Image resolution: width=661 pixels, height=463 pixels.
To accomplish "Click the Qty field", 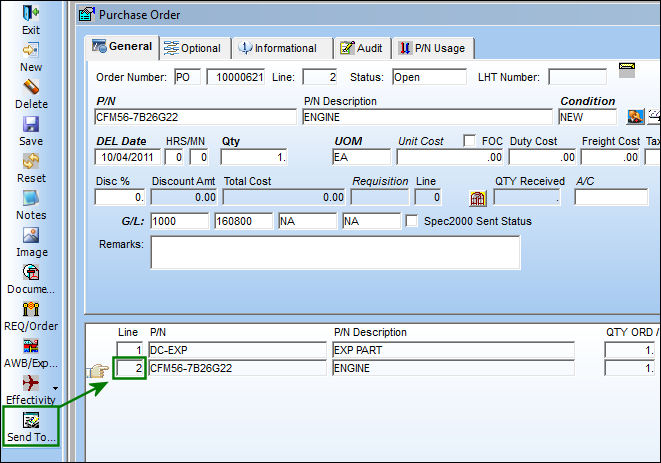I will coord(254,157).
